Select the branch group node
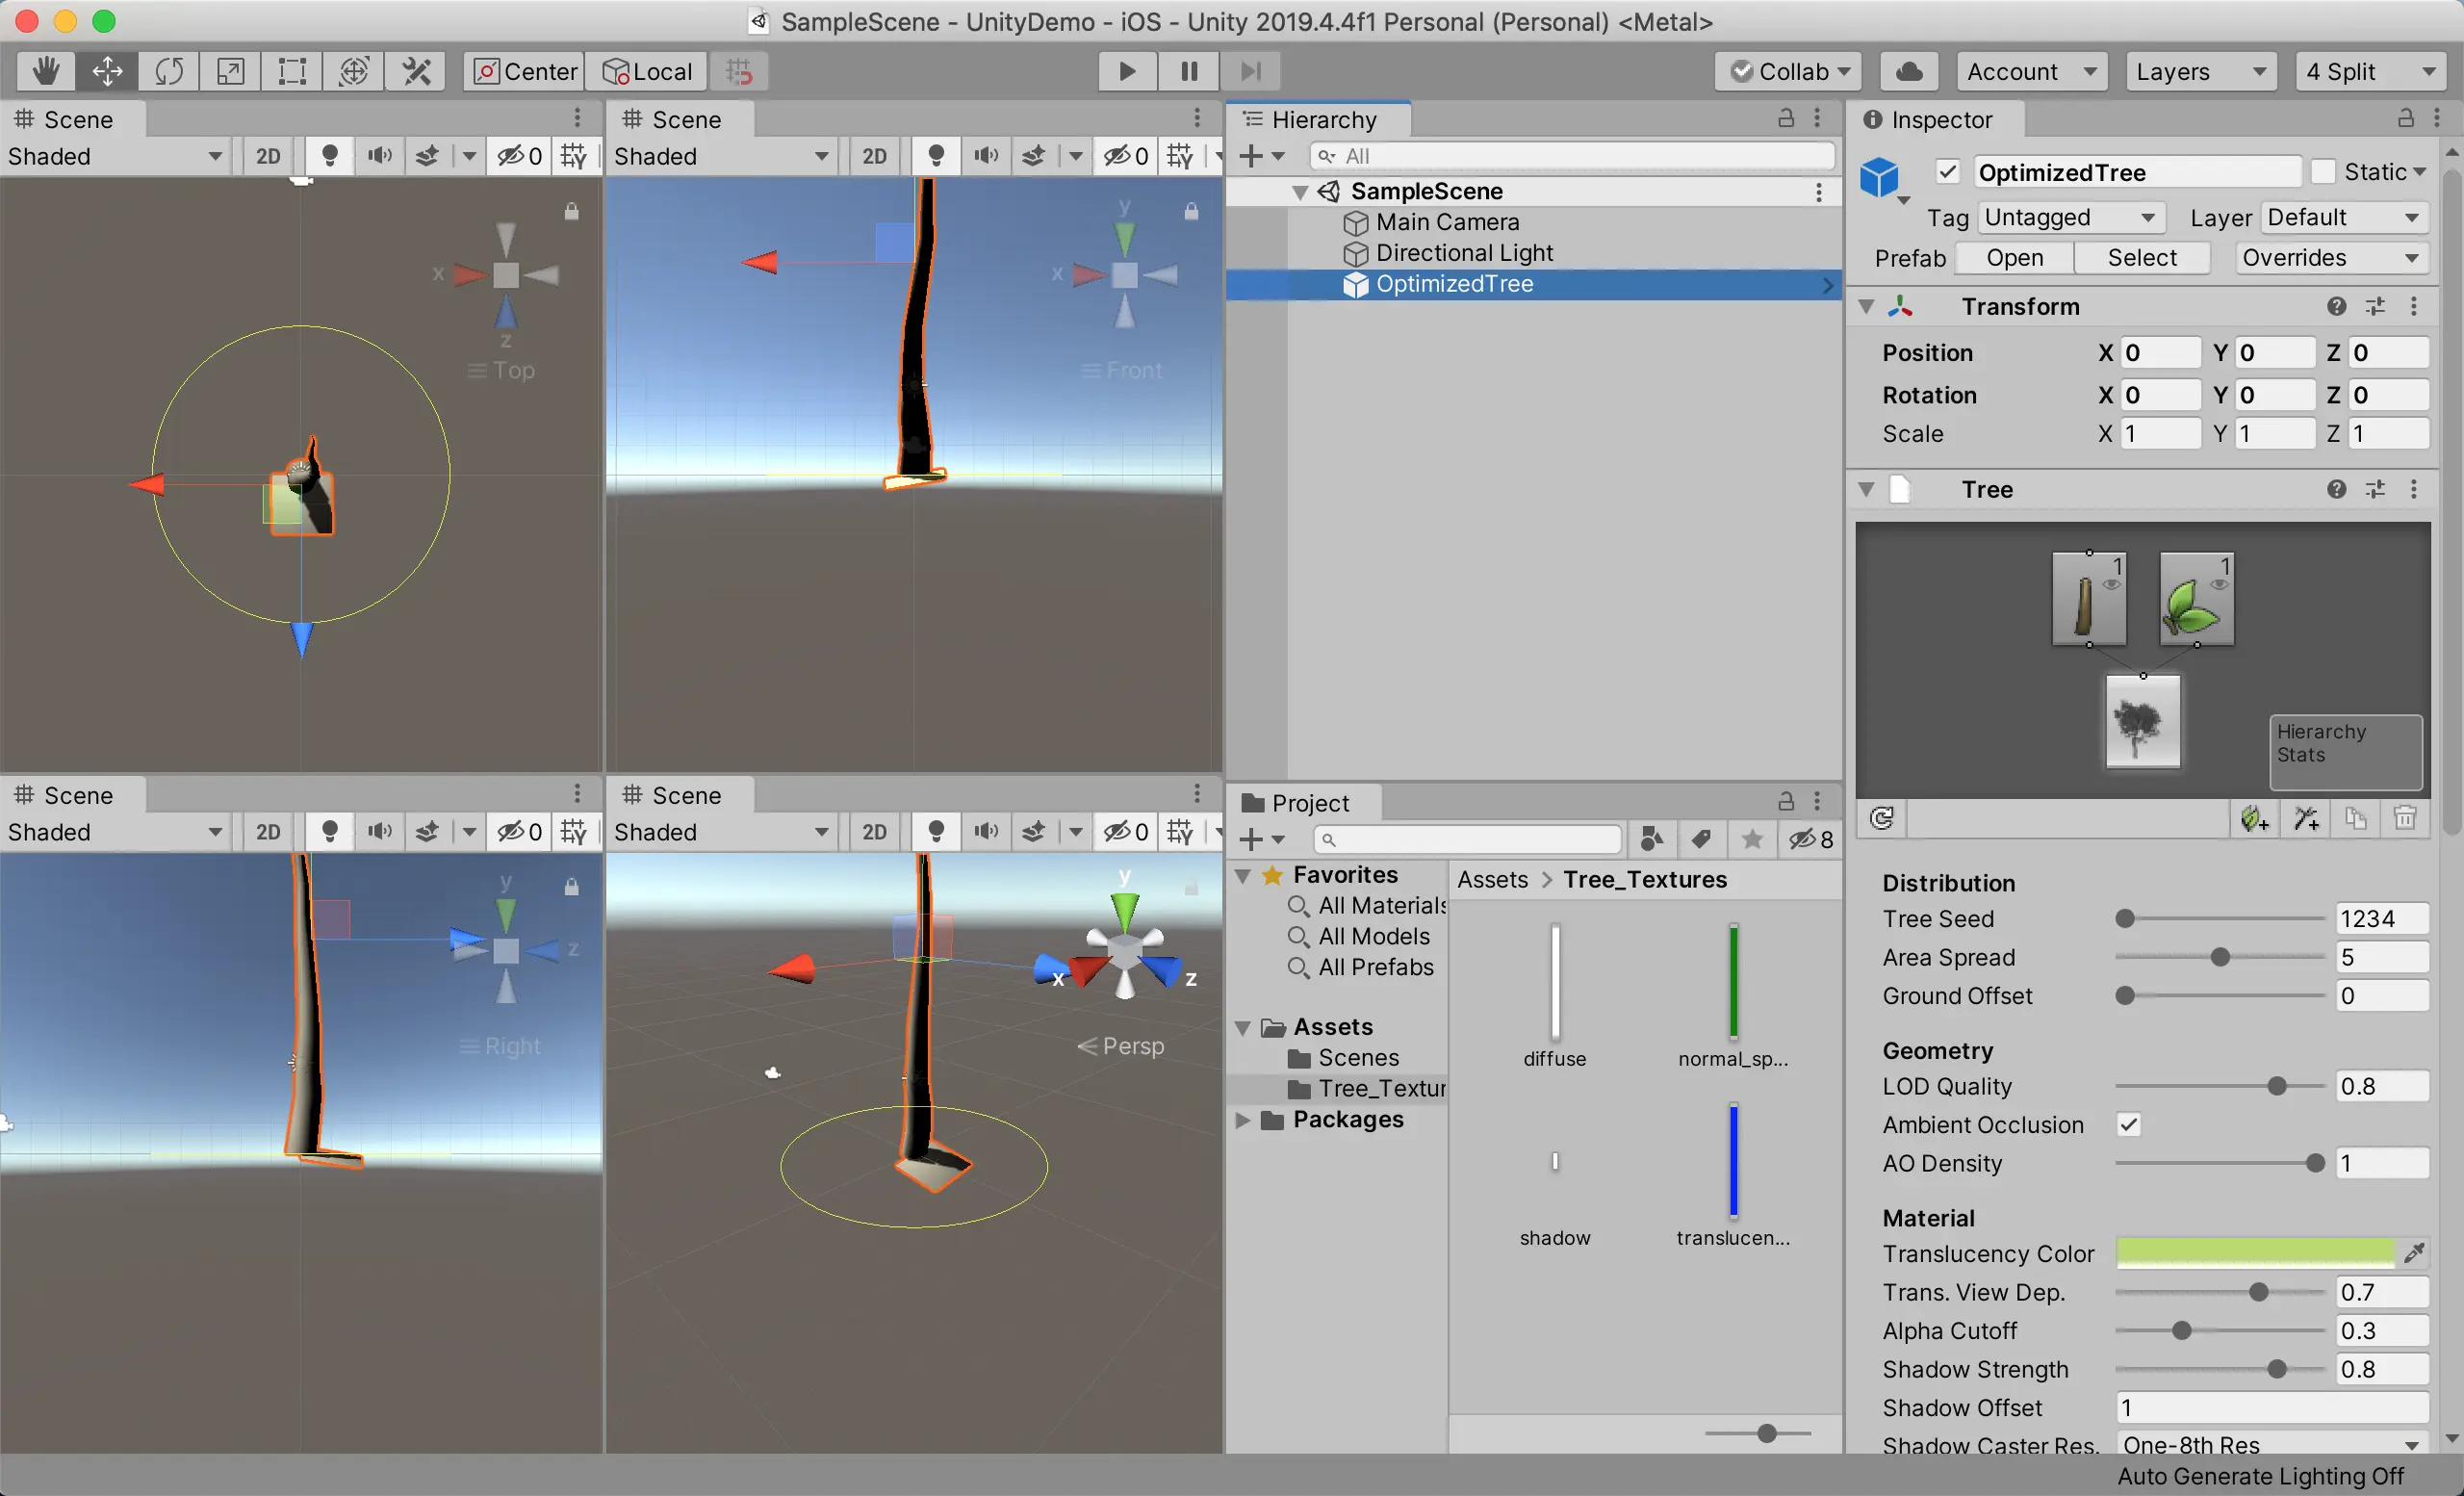The height and width of the screenshot is (1496, 2464). [x=2088, y=600]
